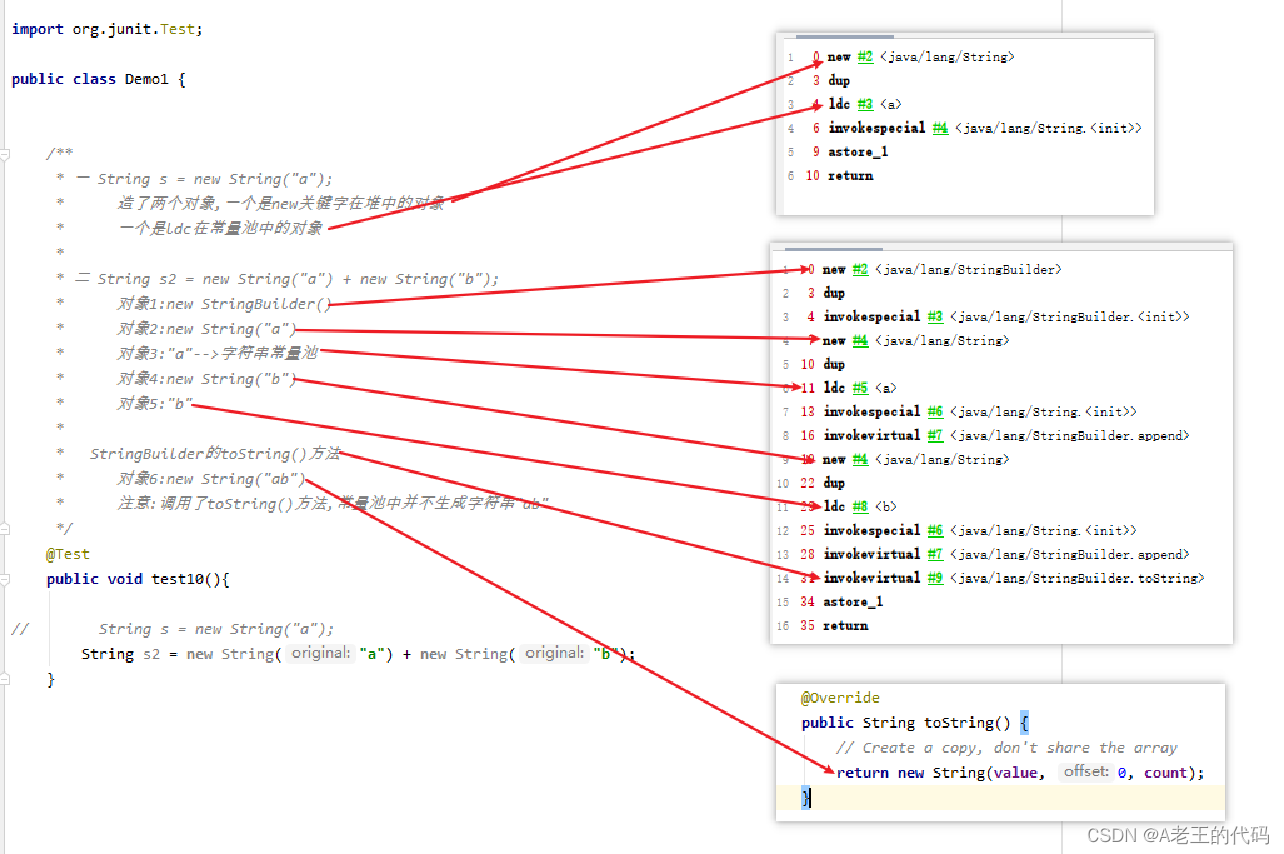This screenshot has height=854, width=1284.
Task: Open #7 link at bytecode offset 28
Action: pos(935,554)
